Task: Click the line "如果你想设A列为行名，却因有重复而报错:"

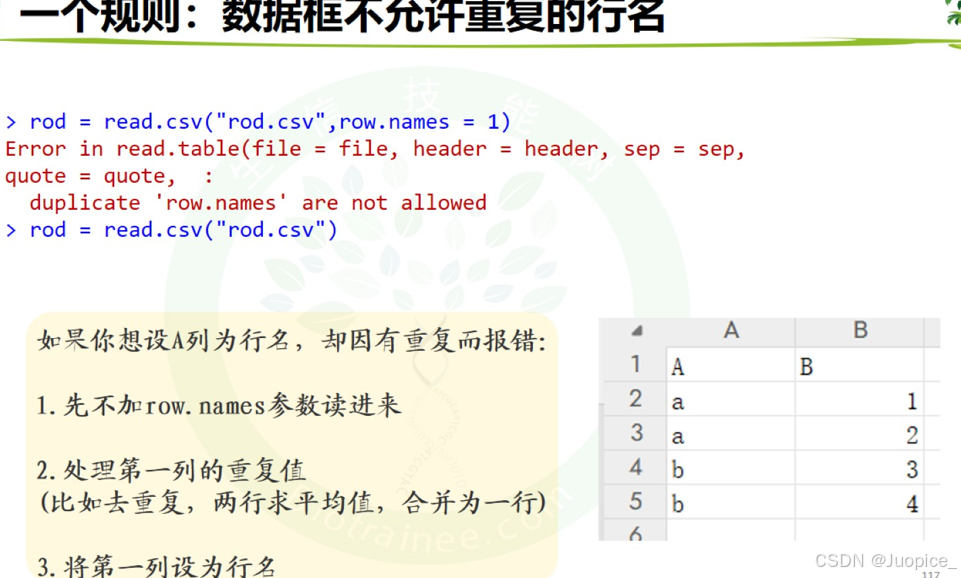Action: pos(292,340)
